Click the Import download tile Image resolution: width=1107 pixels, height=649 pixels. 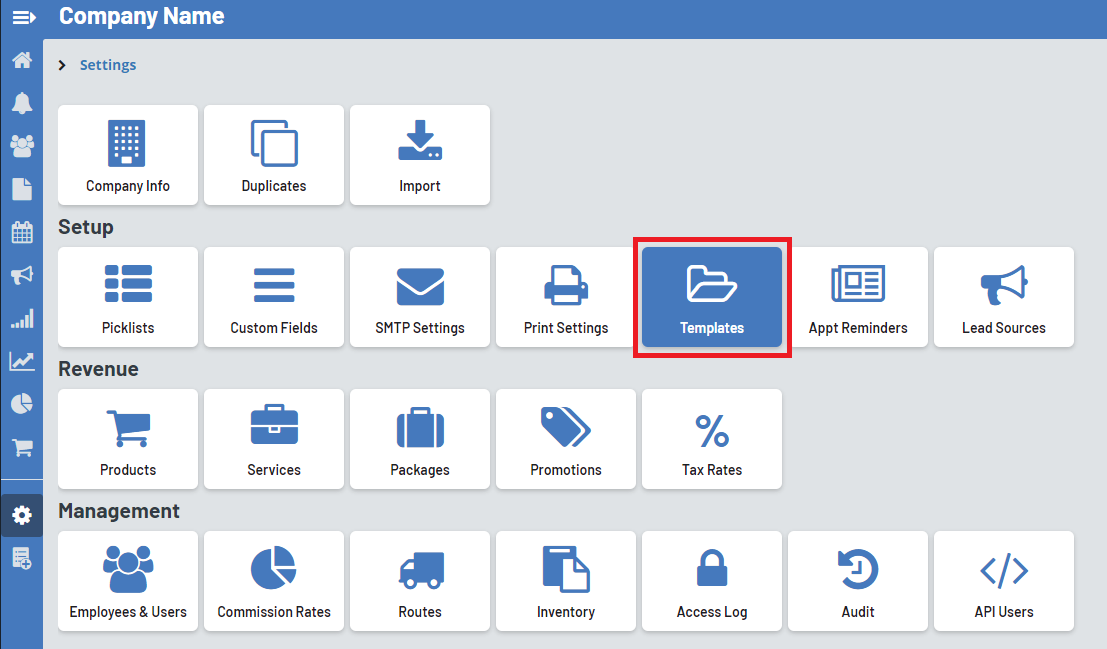click(x=420, y=155)
